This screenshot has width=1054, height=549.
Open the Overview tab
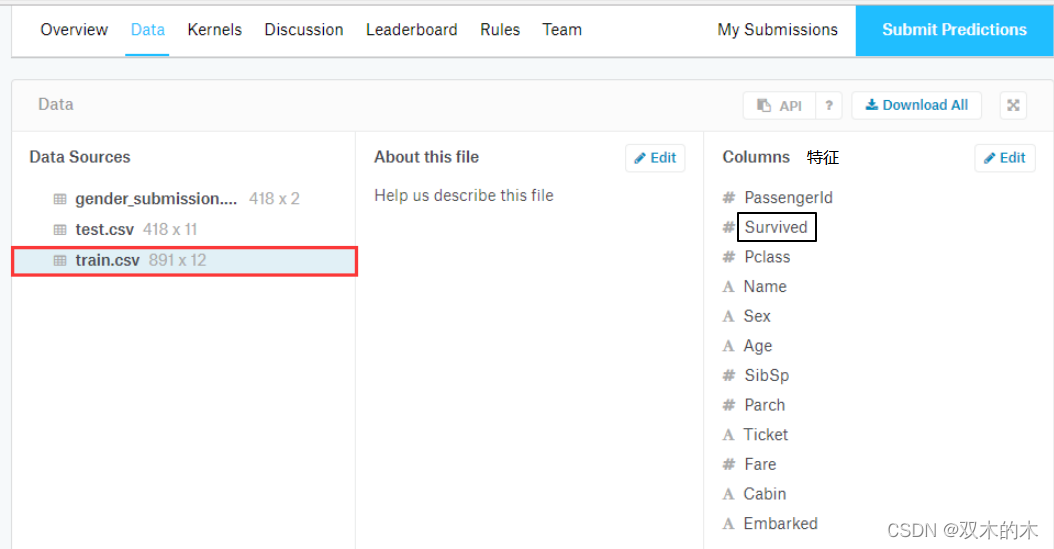tap(74, 30)
